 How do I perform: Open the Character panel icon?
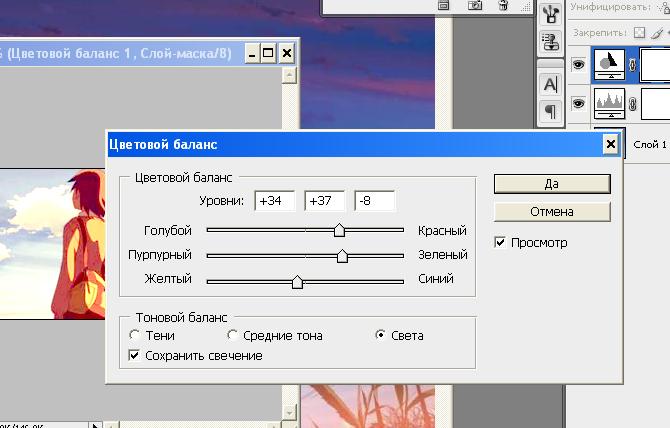pos(550,85)
